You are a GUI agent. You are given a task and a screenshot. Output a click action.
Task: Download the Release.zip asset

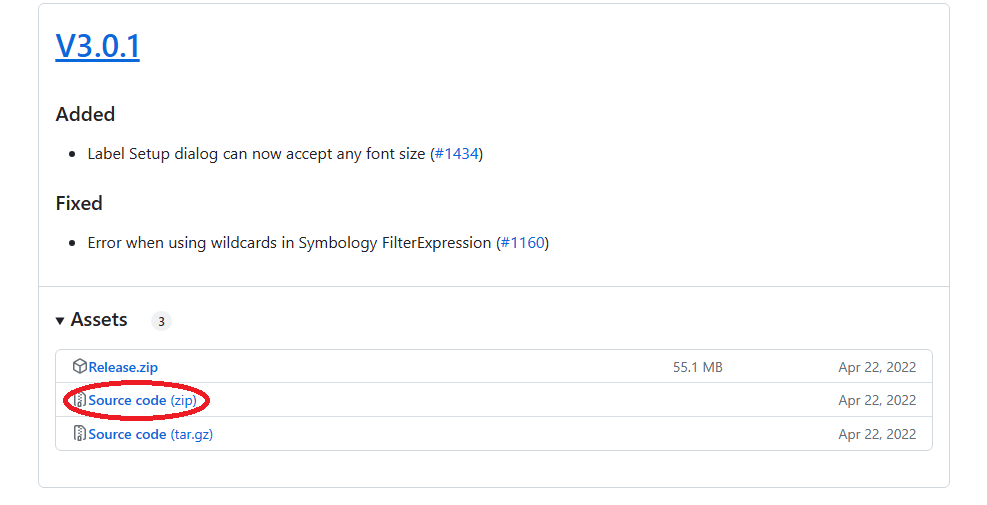123,367
